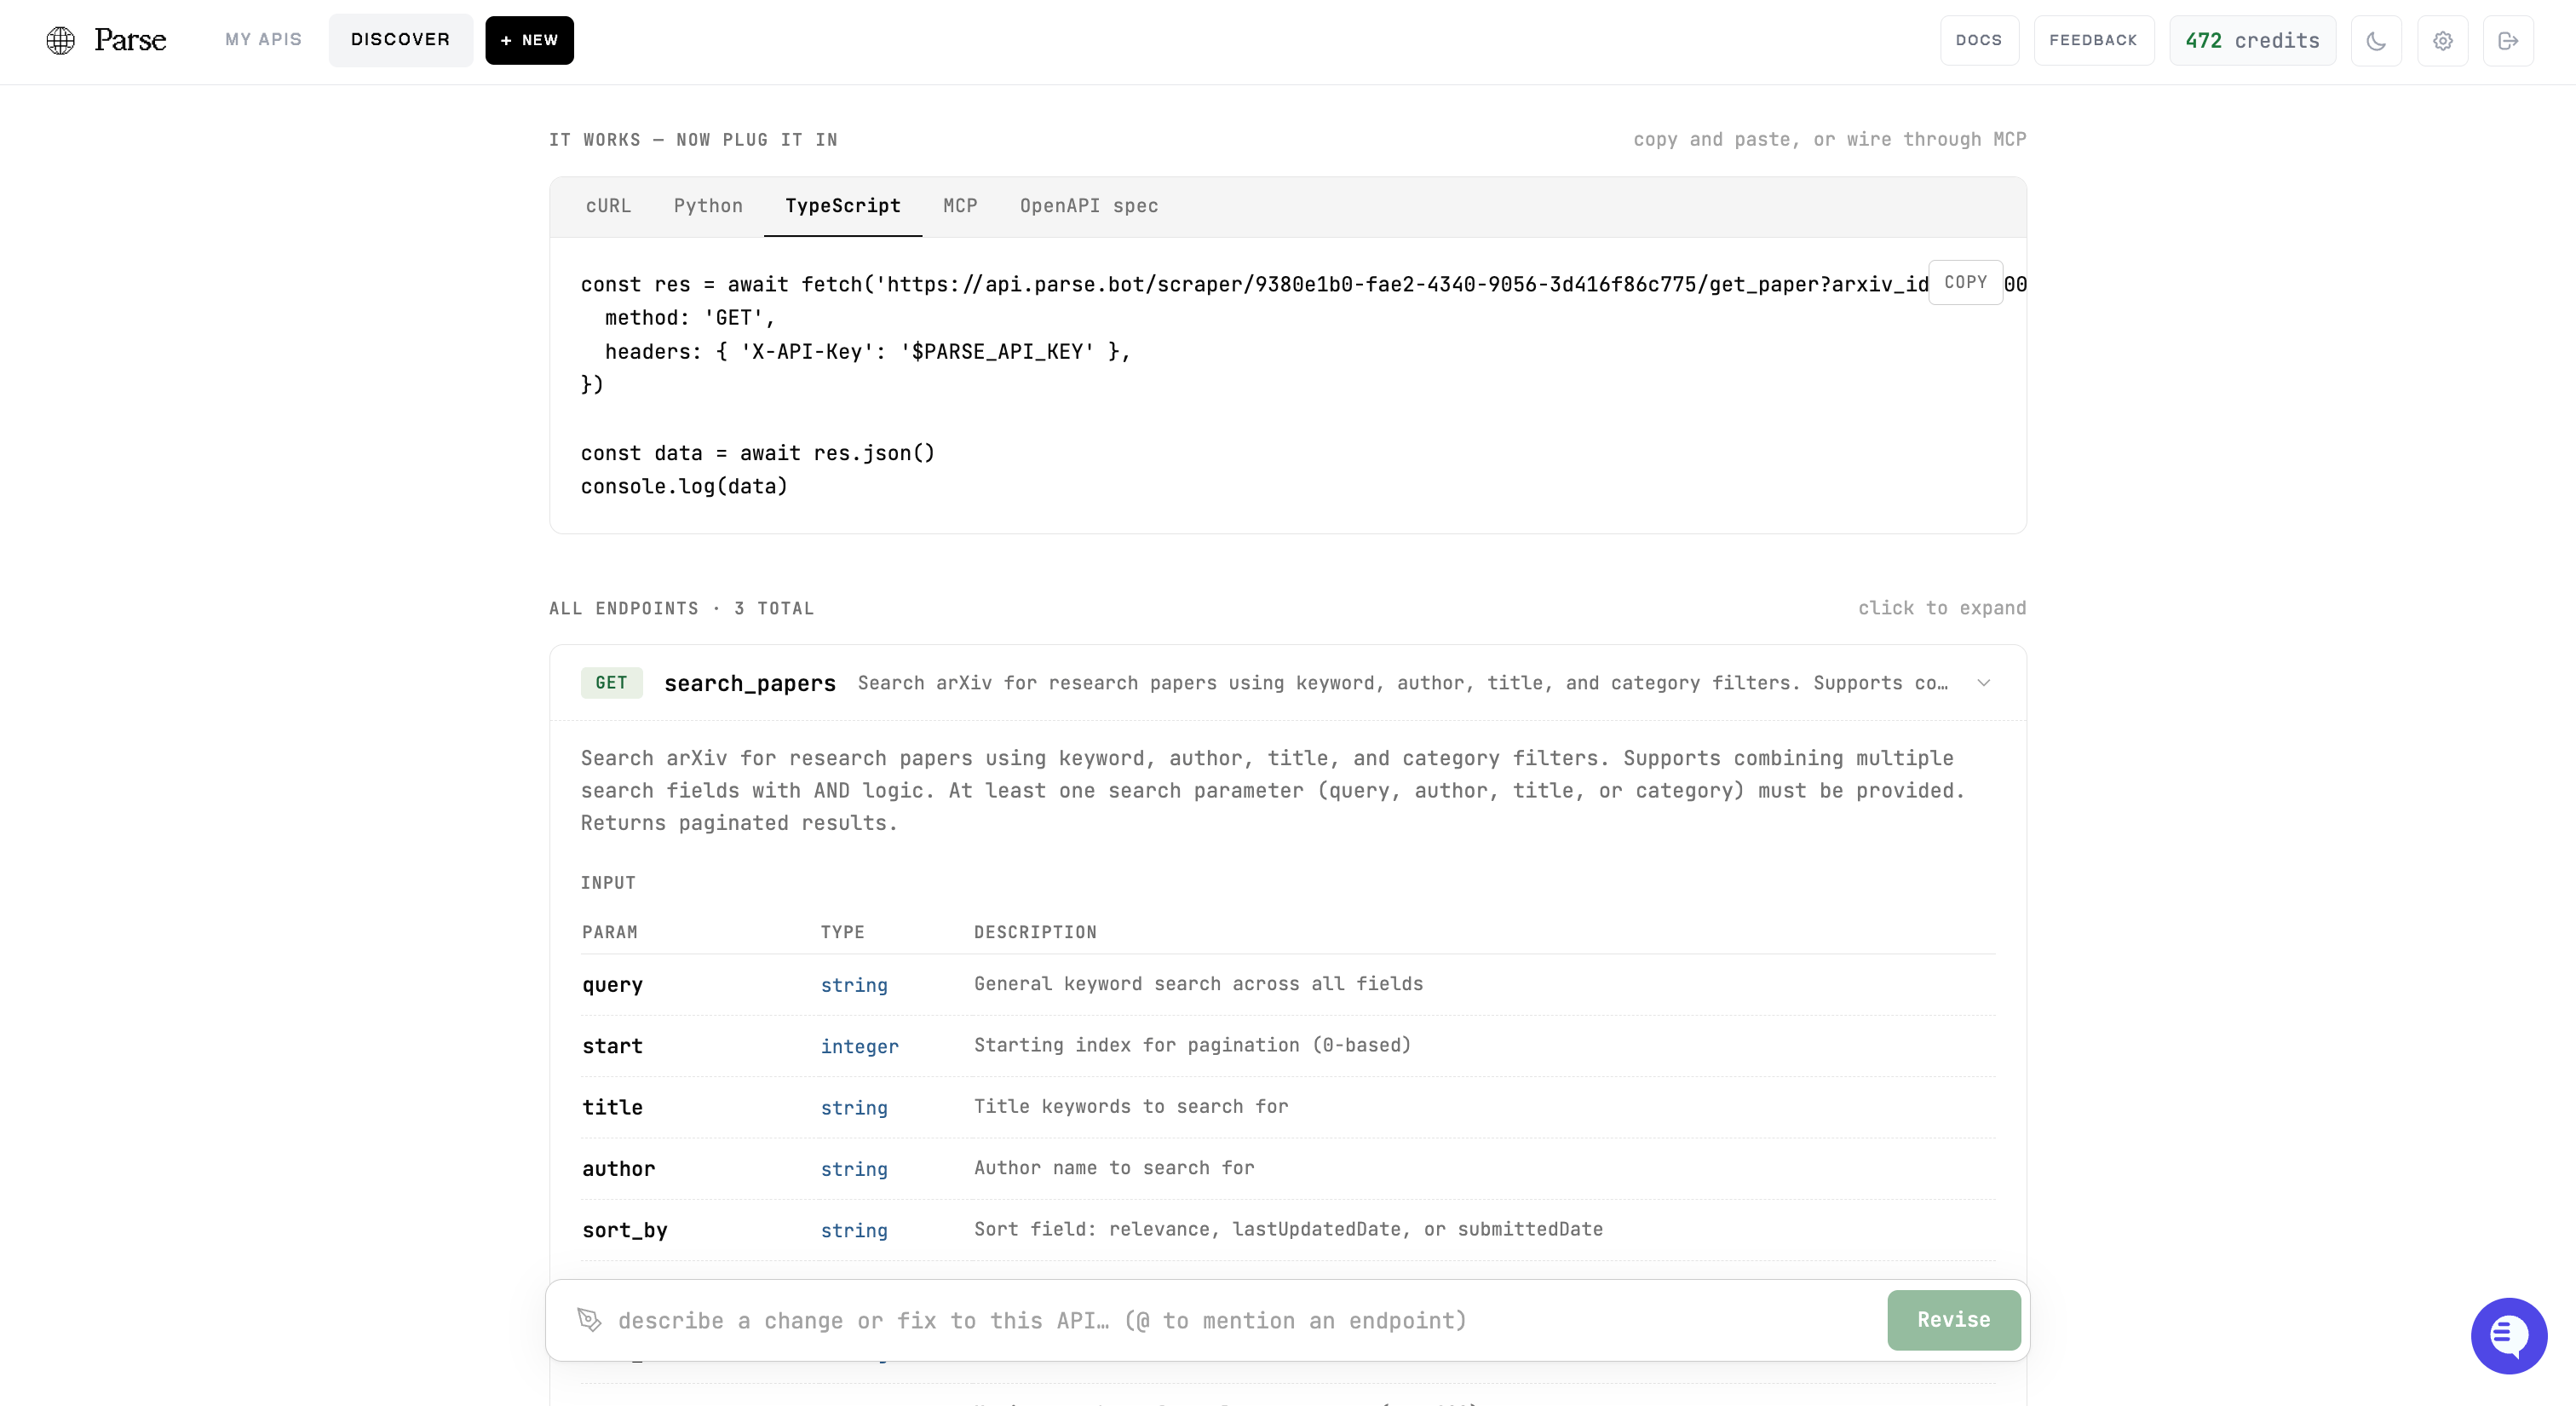Click the sort_by description text
The height and width of the screenshot is (1406, 2576).
1288,1229
